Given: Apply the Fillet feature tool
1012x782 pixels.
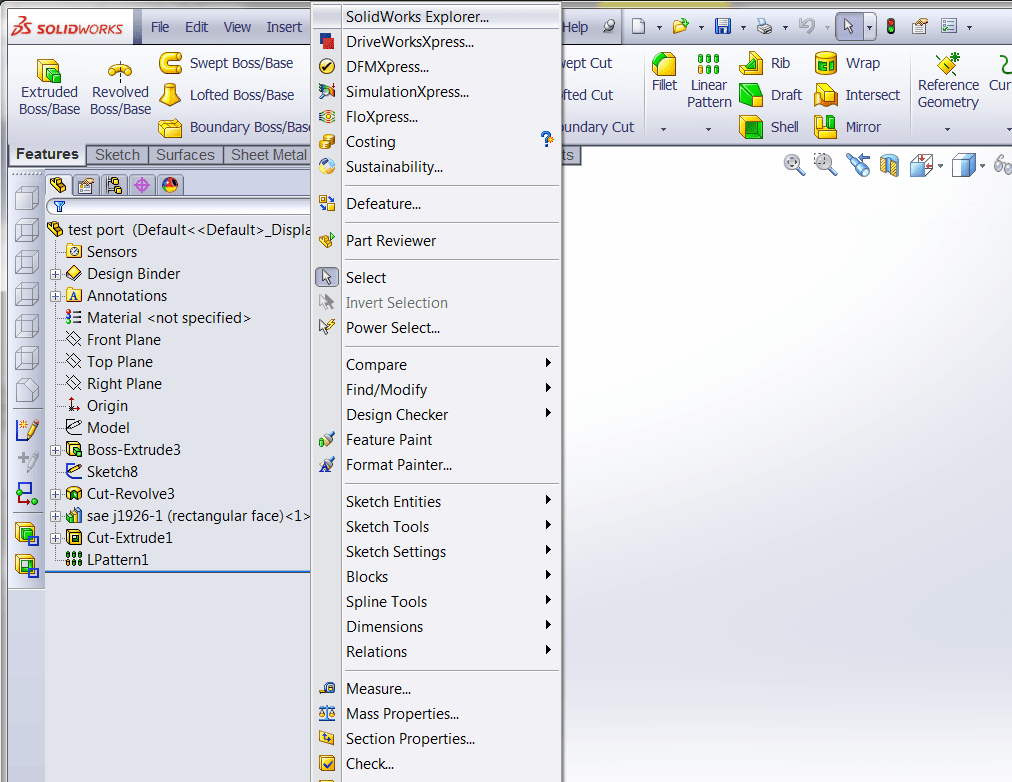Looking at the screenshot, I should pyautogui.click(x=664, y=72).
